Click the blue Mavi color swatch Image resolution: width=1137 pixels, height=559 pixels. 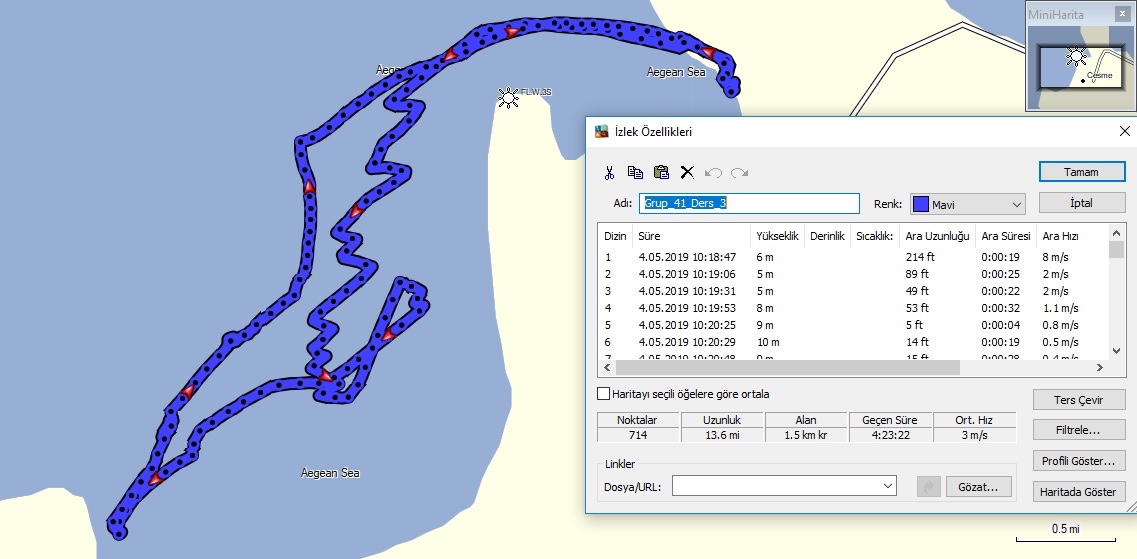919,204
